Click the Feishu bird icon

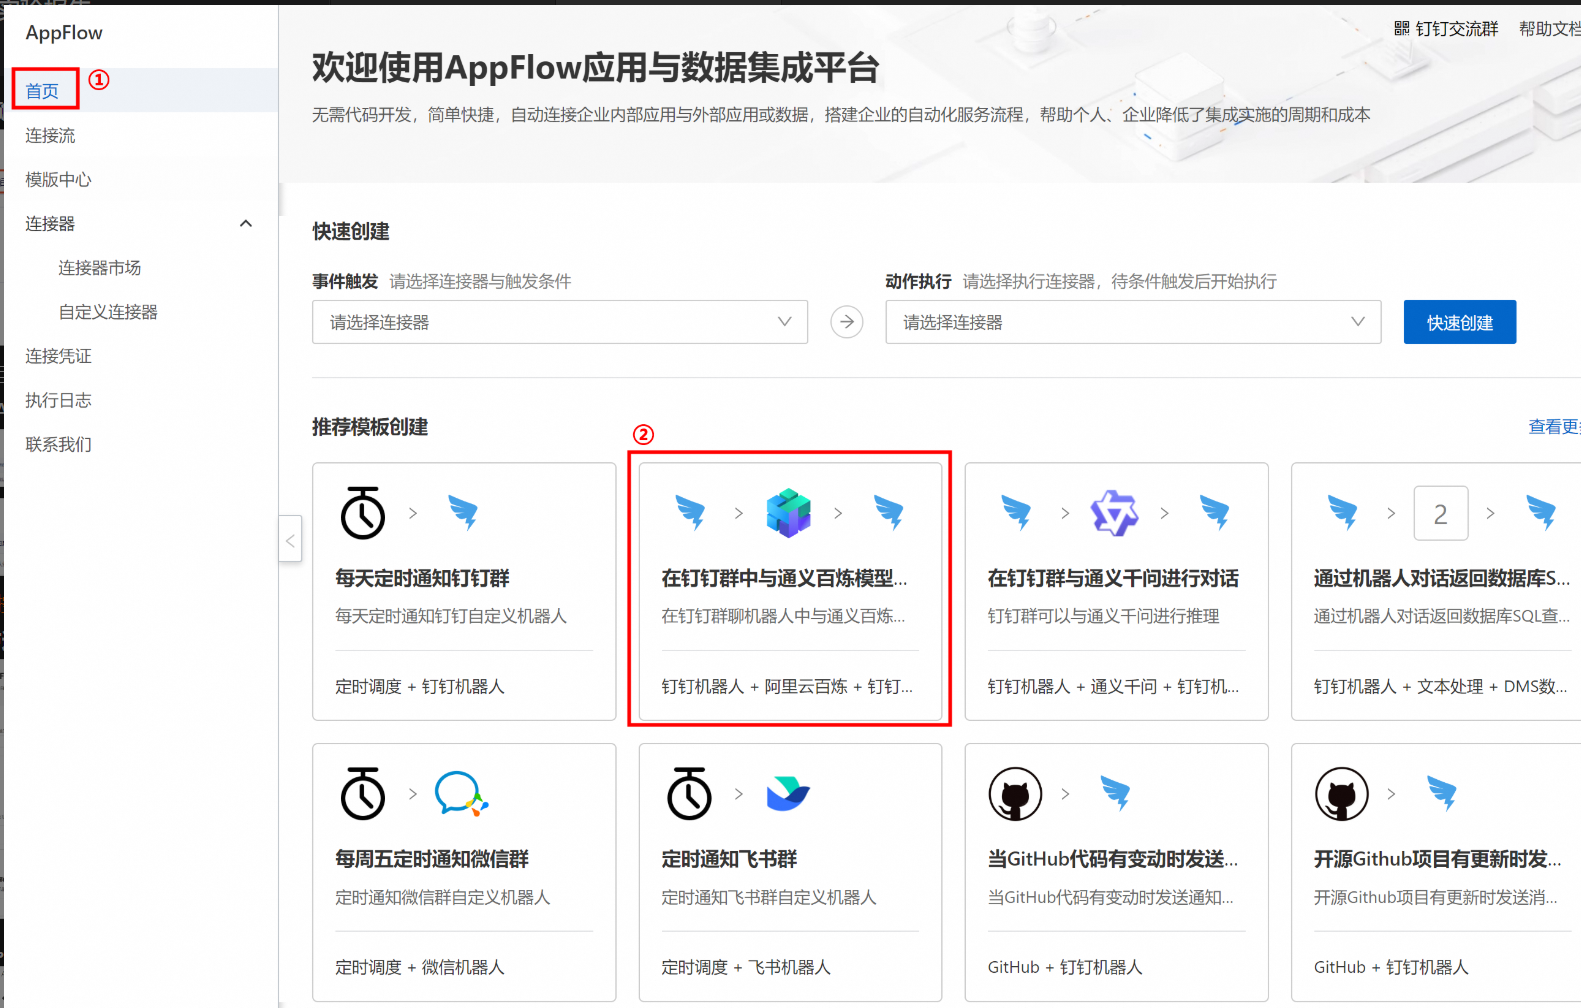click(x=788, y=794)
